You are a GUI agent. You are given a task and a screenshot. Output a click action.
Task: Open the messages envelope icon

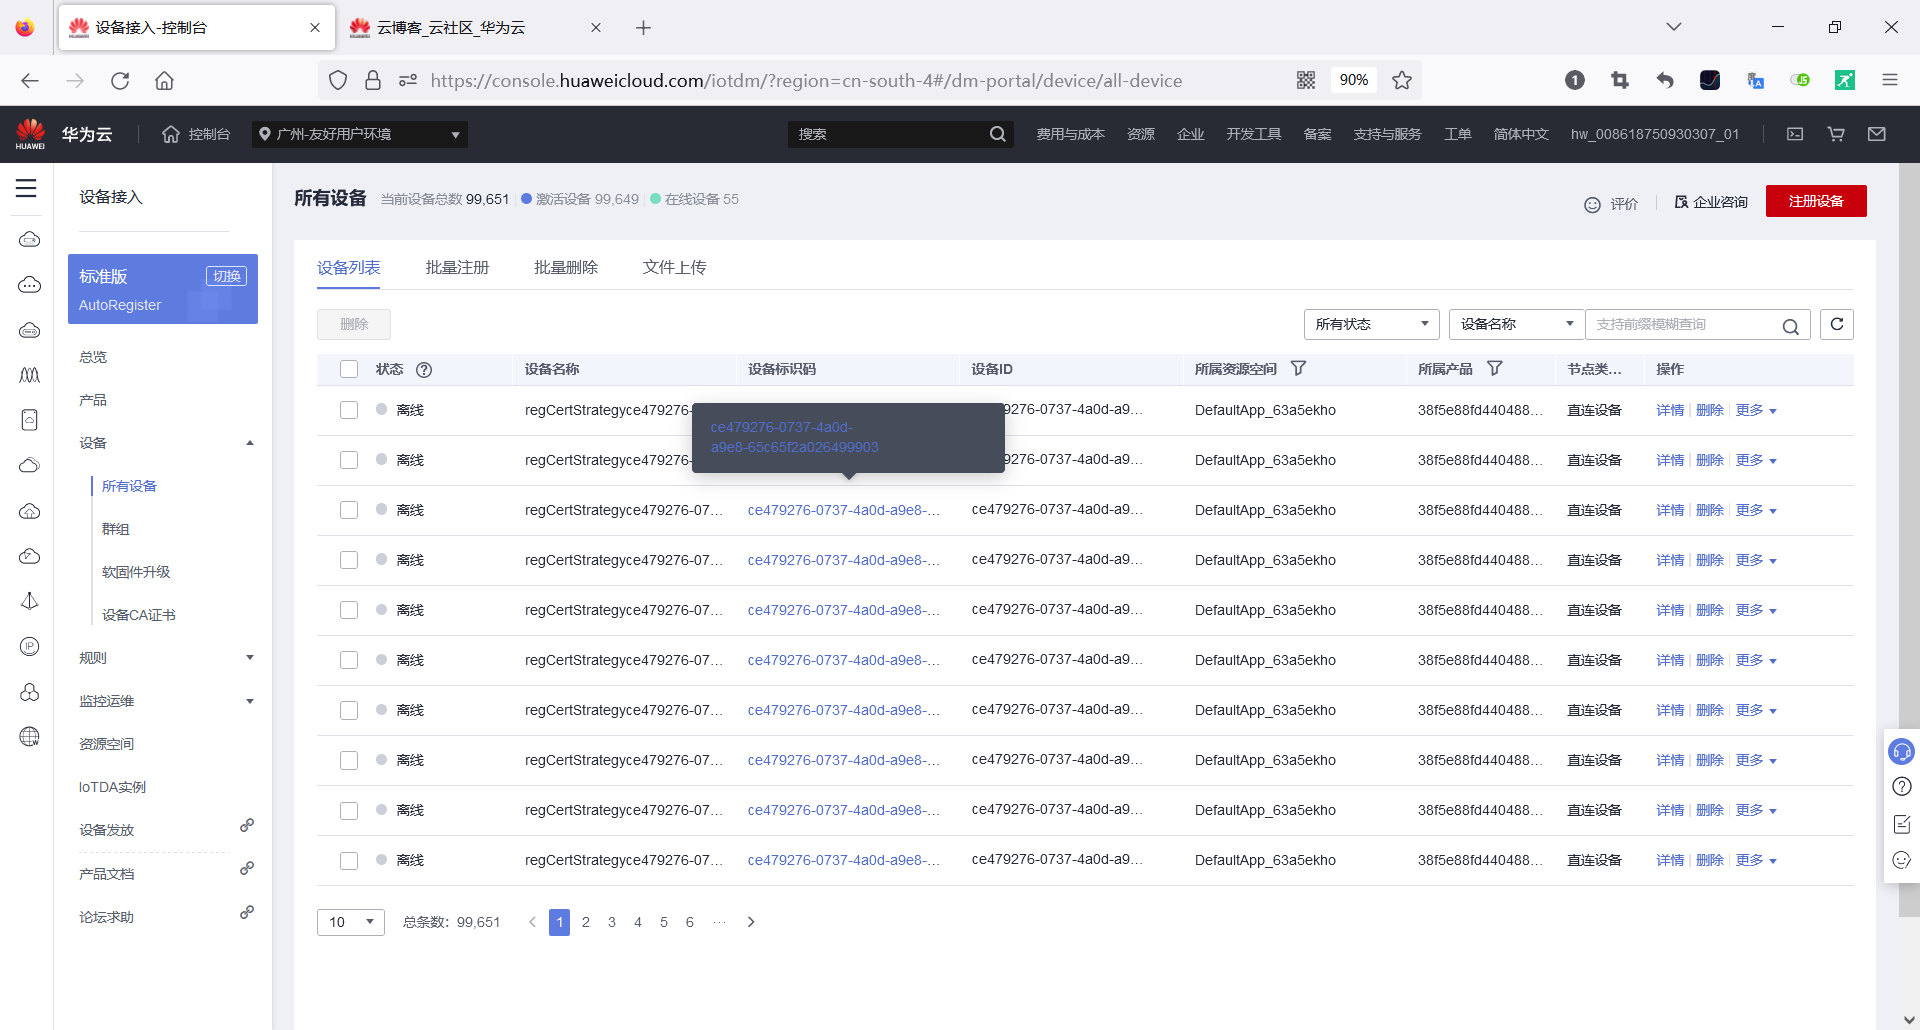1877,134
